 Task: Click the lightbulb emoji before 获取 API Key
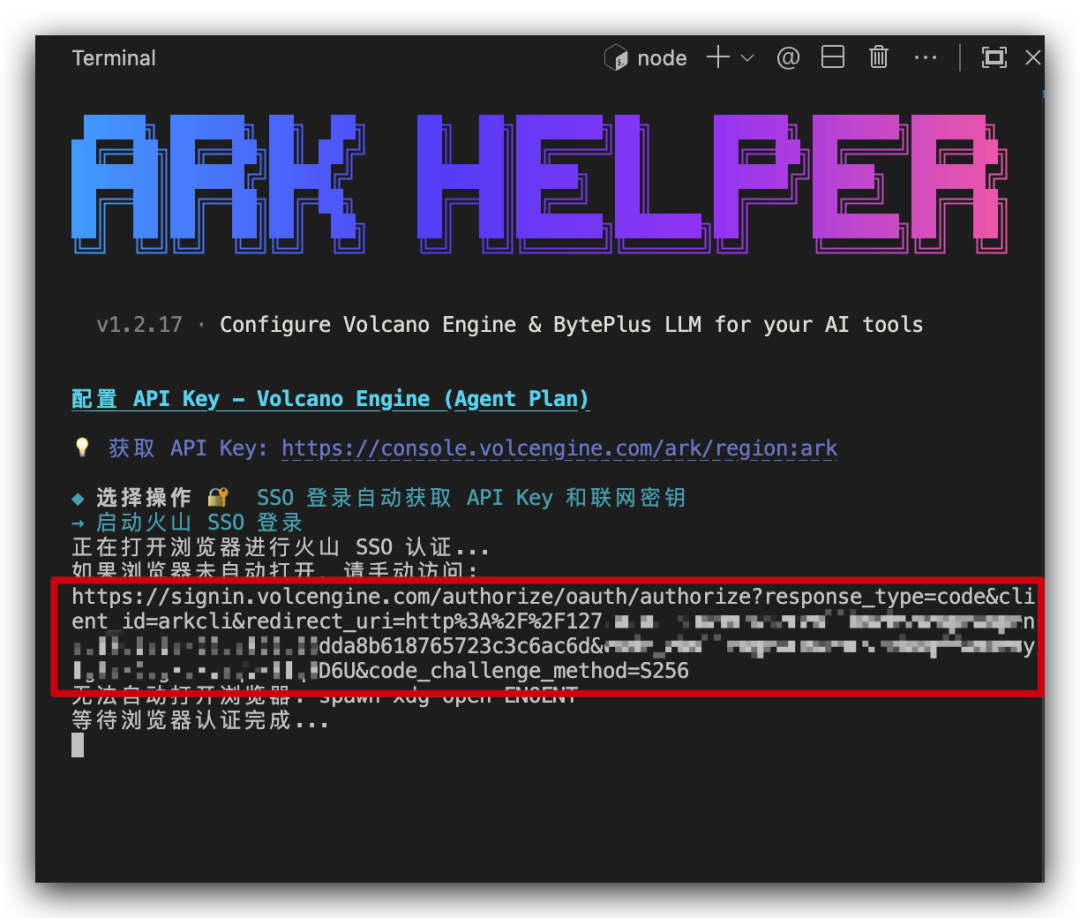pos(82,448)
